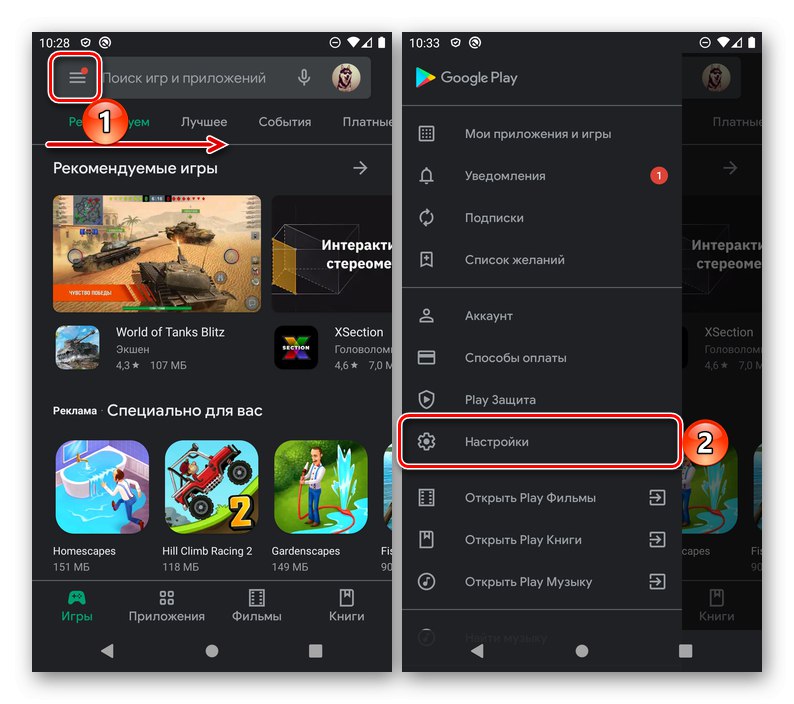
Task: Switch to 'Игры' bottom navigation tab
Action: pos(77,606)
